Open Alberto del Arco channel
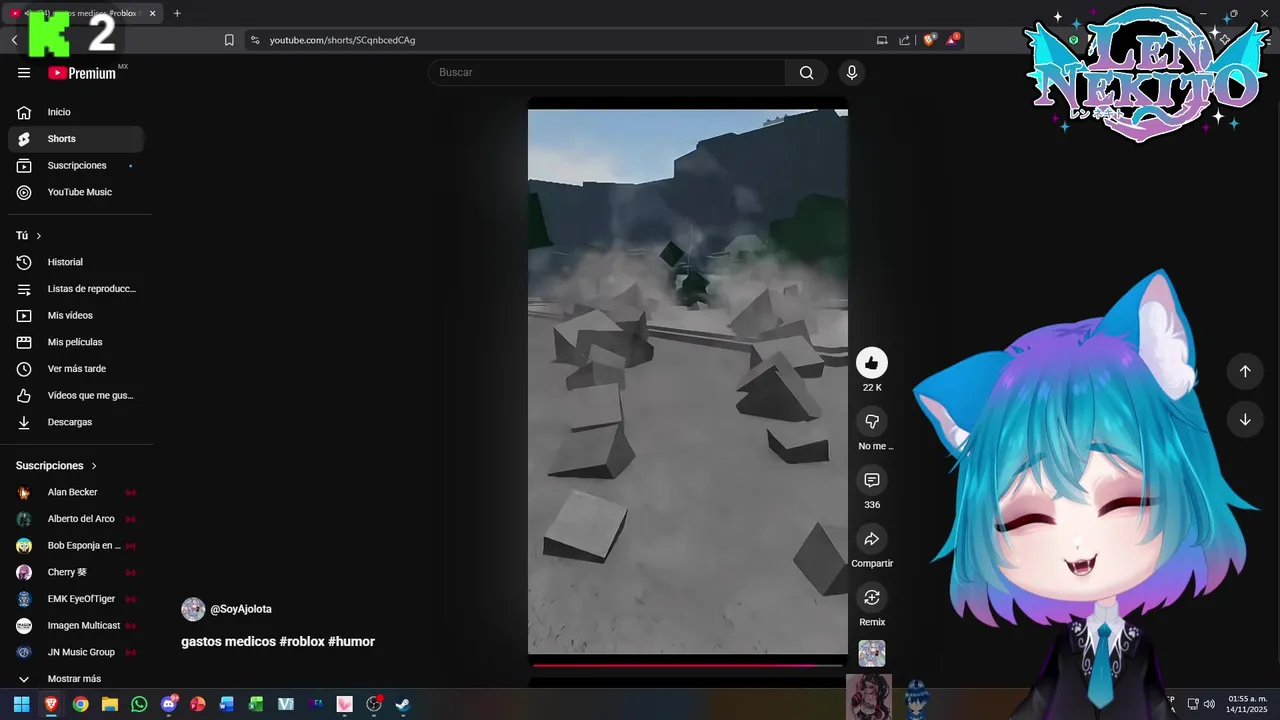 [76, 519]
